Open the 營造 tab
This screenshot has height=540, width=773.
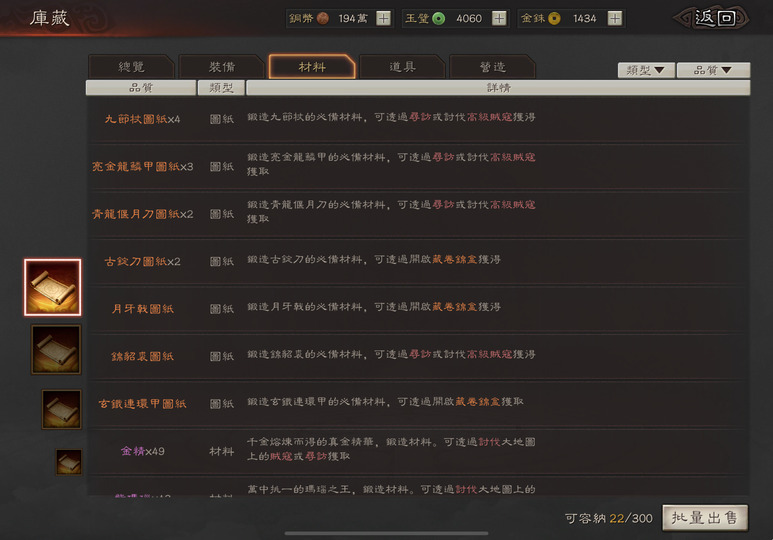pos(492,67)
